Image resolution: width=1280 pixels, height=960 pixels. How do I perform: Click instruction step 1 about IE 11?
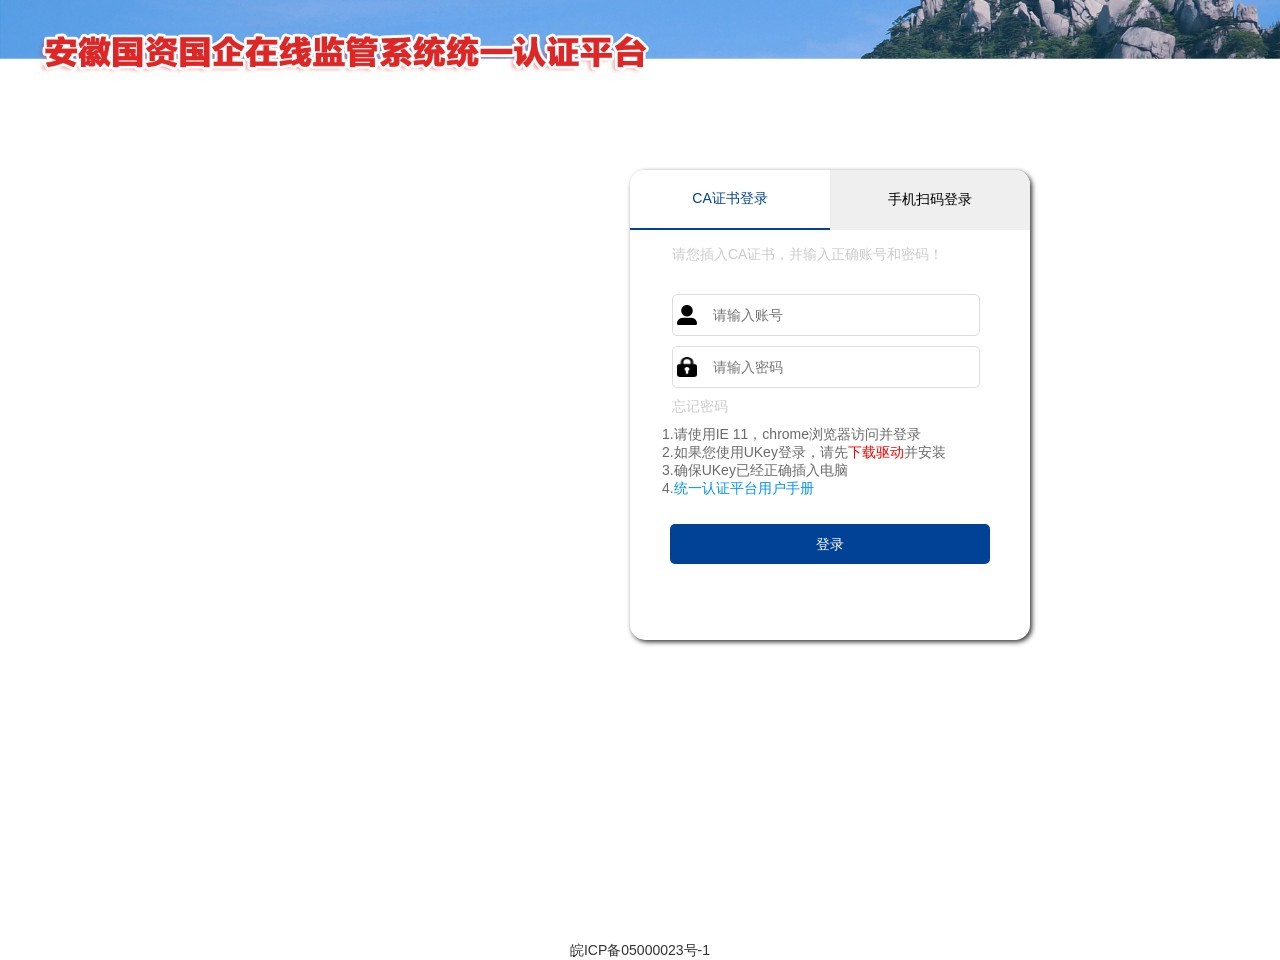pos(791,434)
